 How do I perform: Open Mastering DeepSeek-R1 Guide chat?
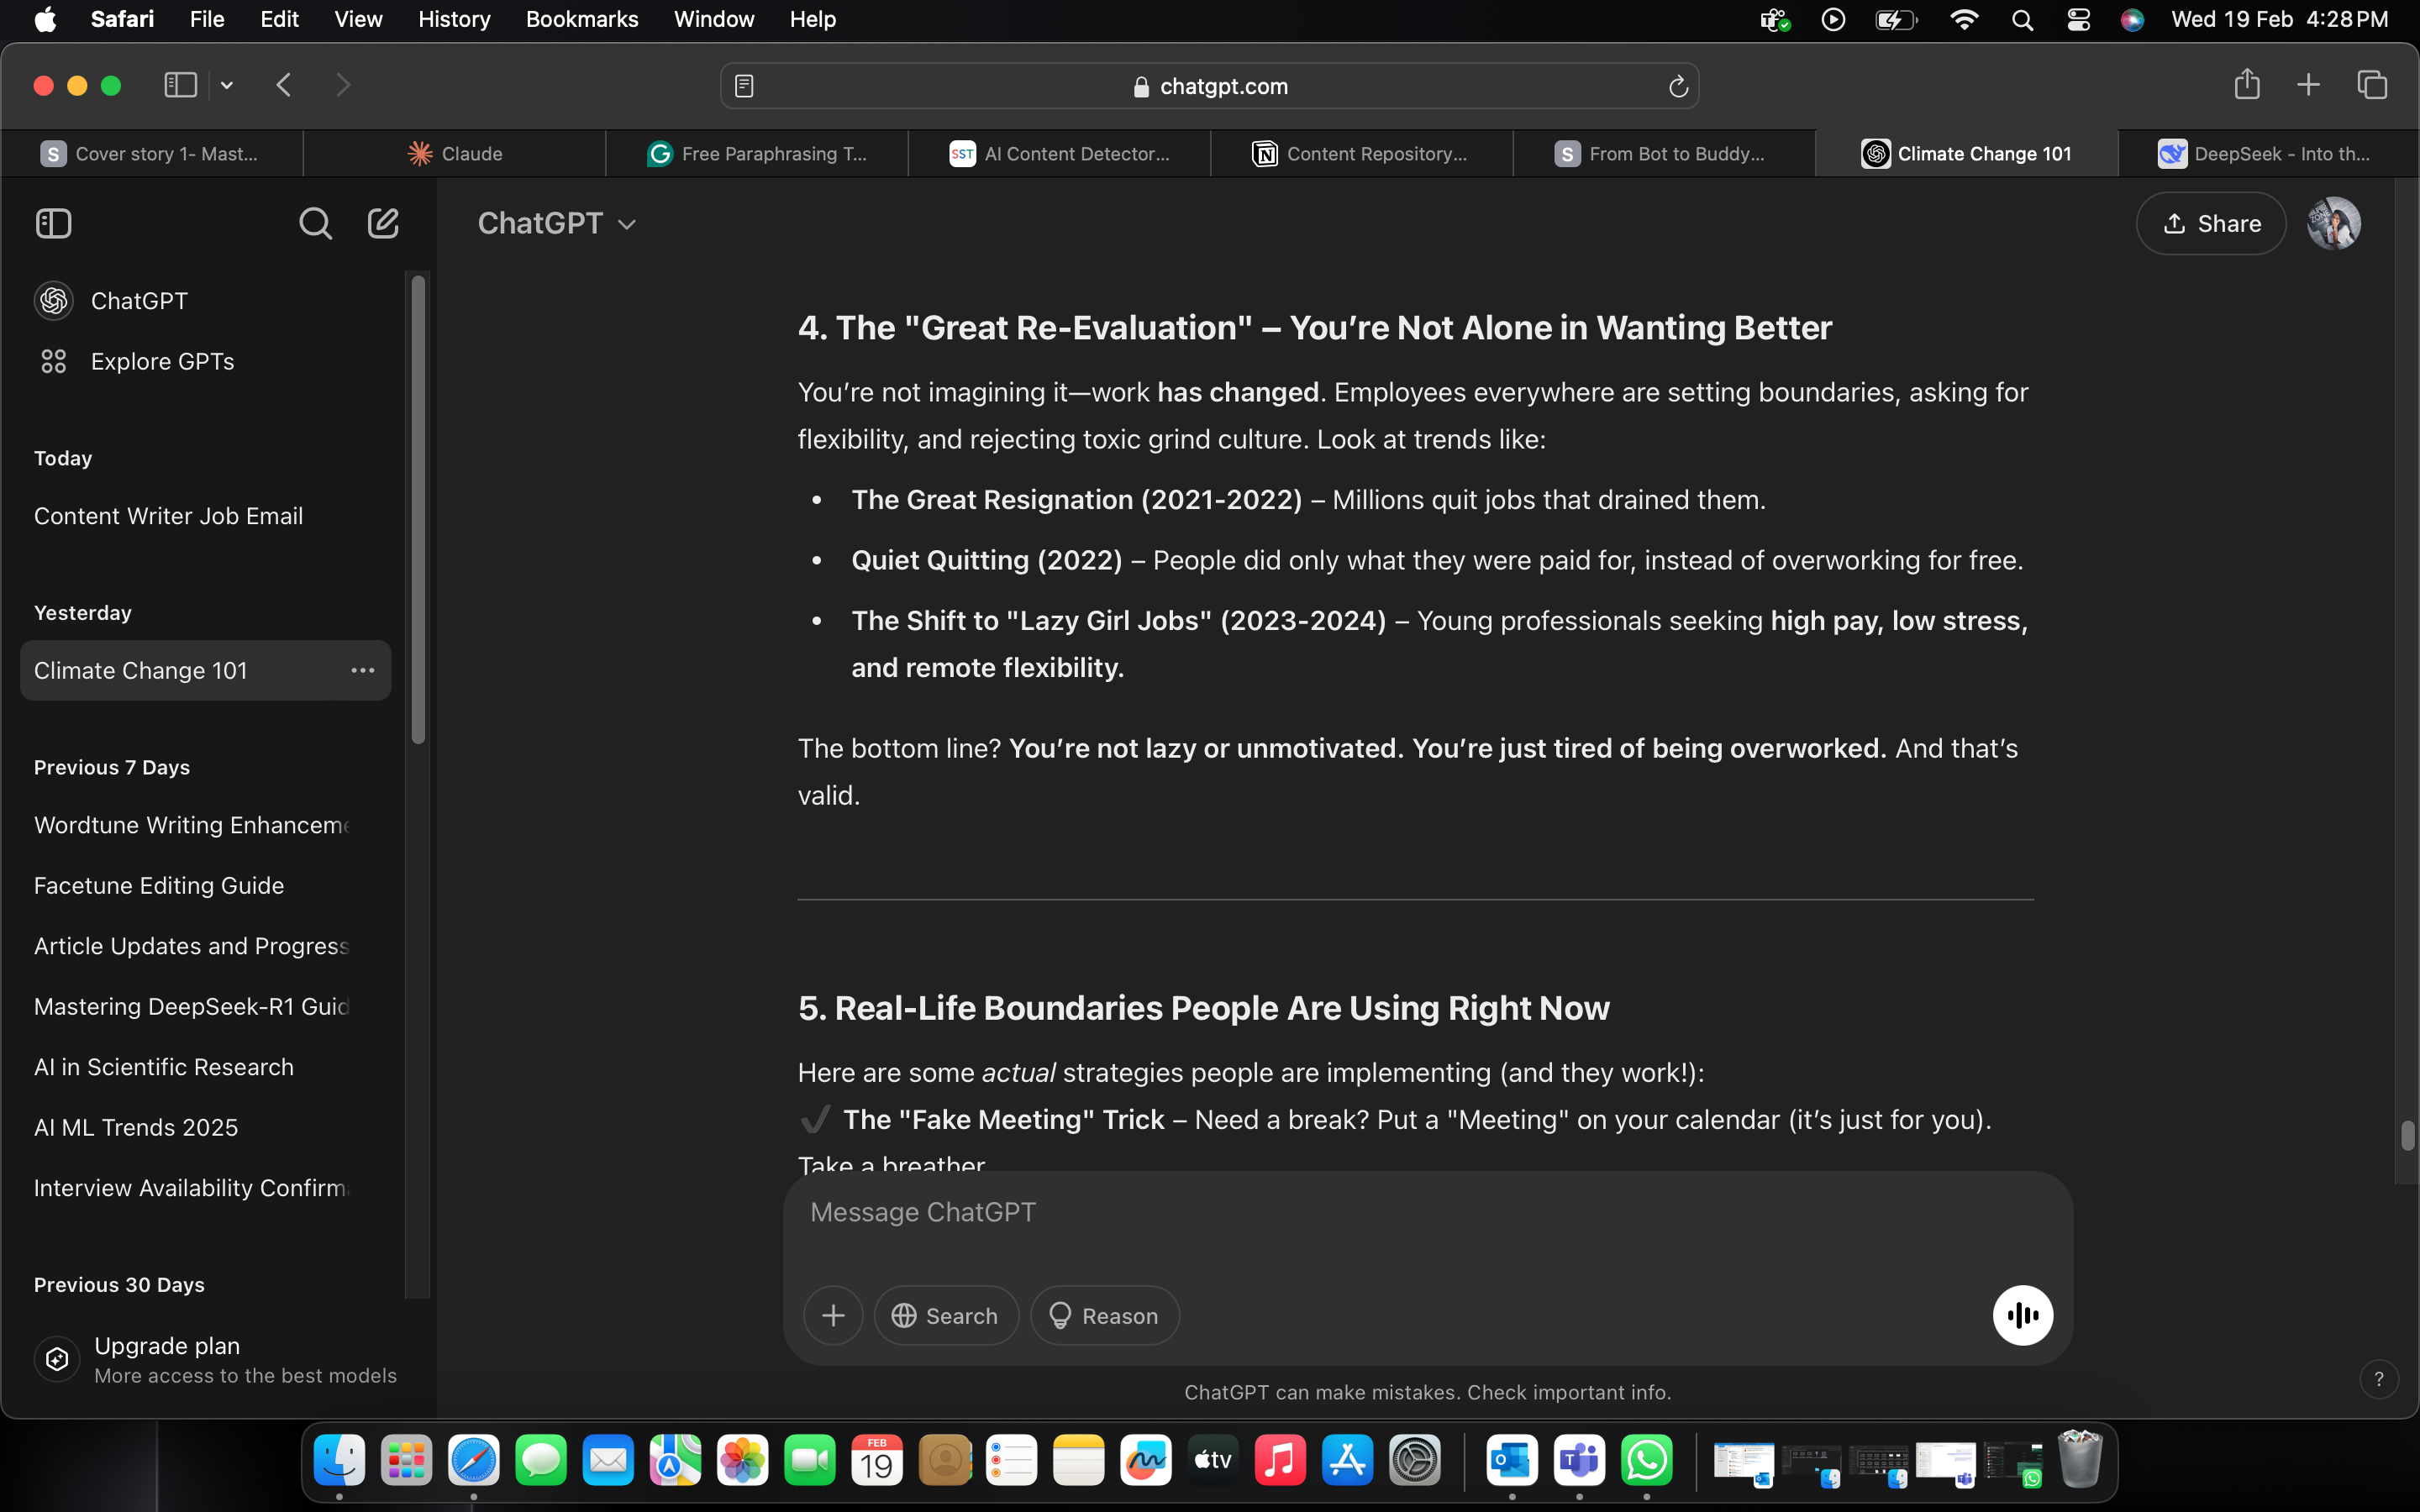pyautogui.click(x=205, y=1007)
